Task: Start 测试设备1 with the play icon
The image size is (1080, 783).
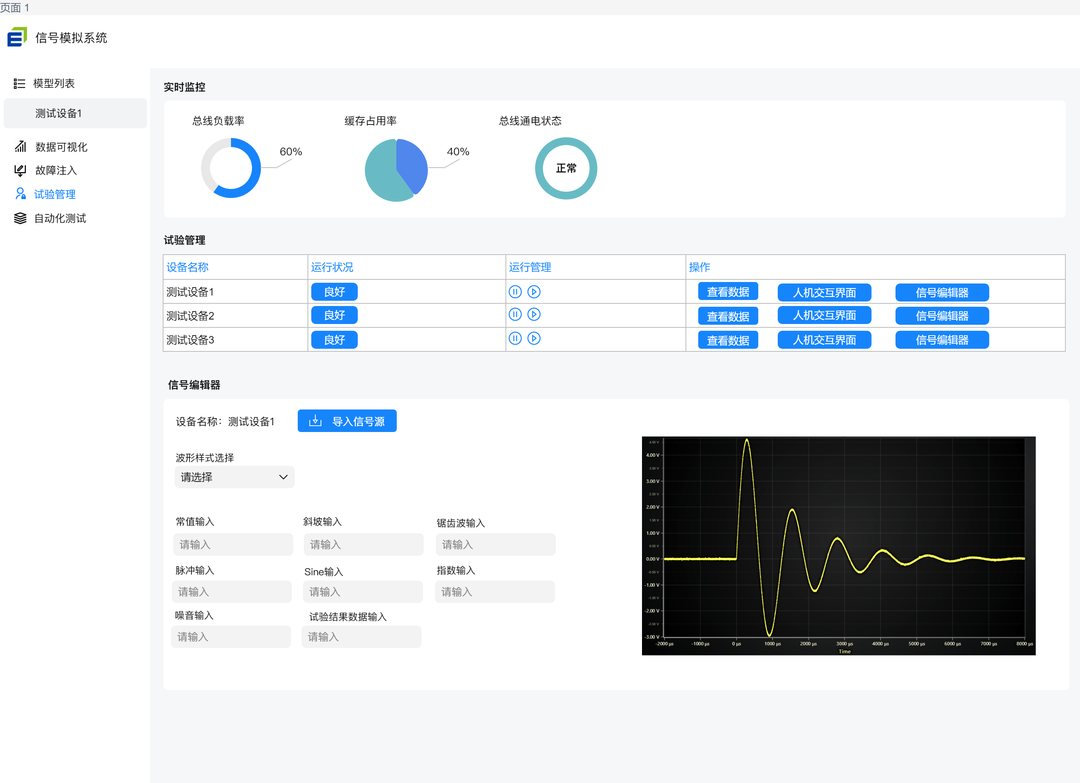Action: pos(534,291)
